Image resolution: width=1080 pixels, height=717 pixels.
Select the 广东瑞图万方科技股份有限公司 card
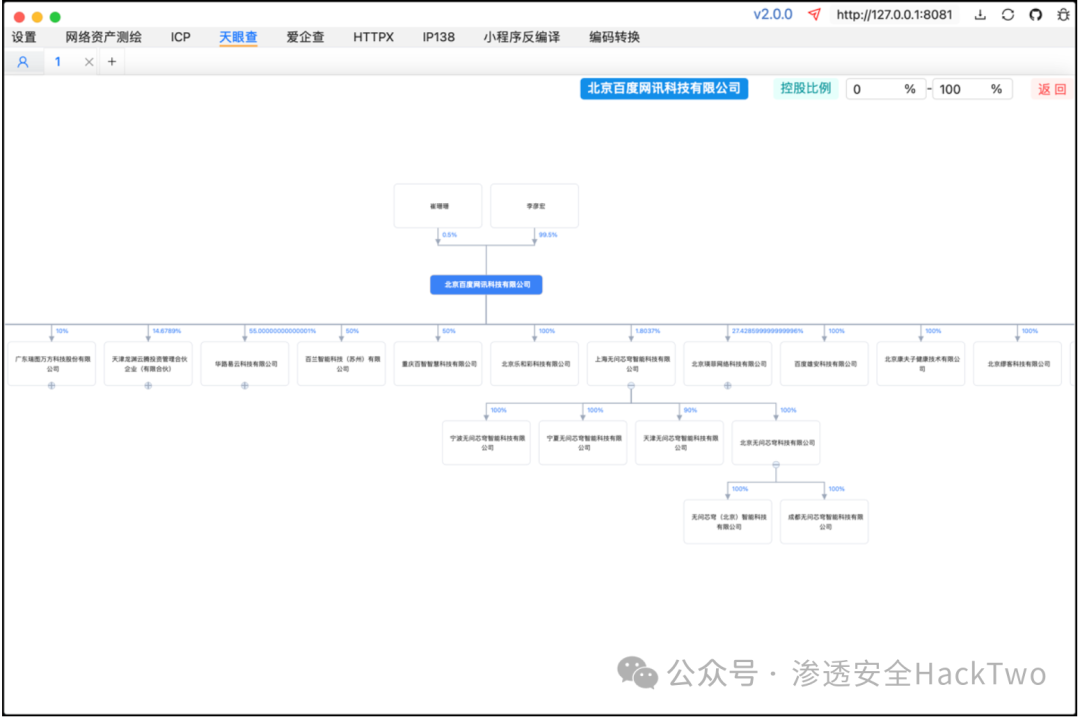[x=52, y=364]
